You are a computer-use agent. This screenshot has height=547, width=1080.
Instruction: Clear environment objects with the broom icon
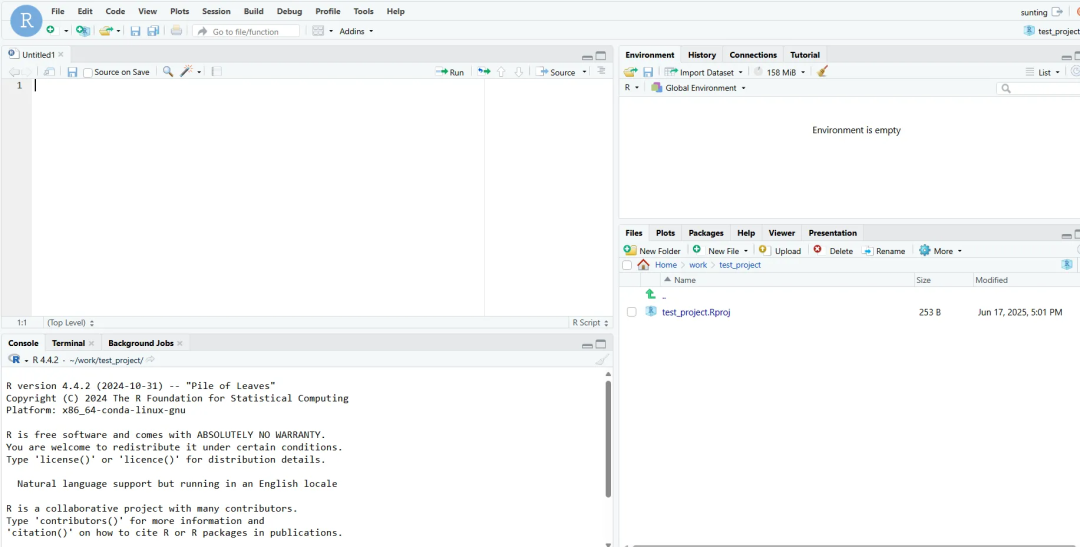point(822,72)
